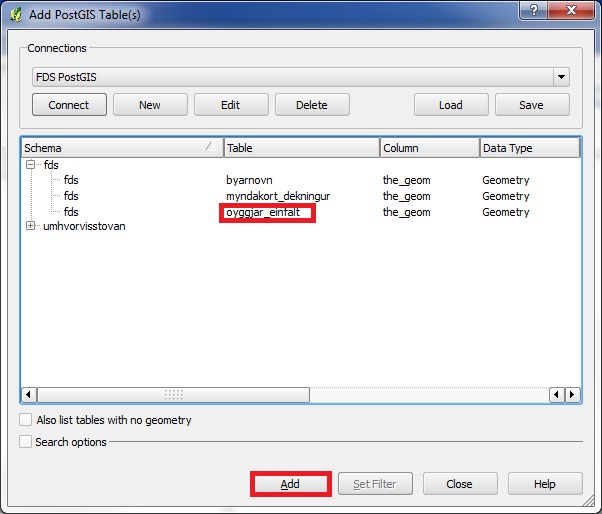Click the Help button
Viewport: 602px width, 514px height.
[545, 484]
